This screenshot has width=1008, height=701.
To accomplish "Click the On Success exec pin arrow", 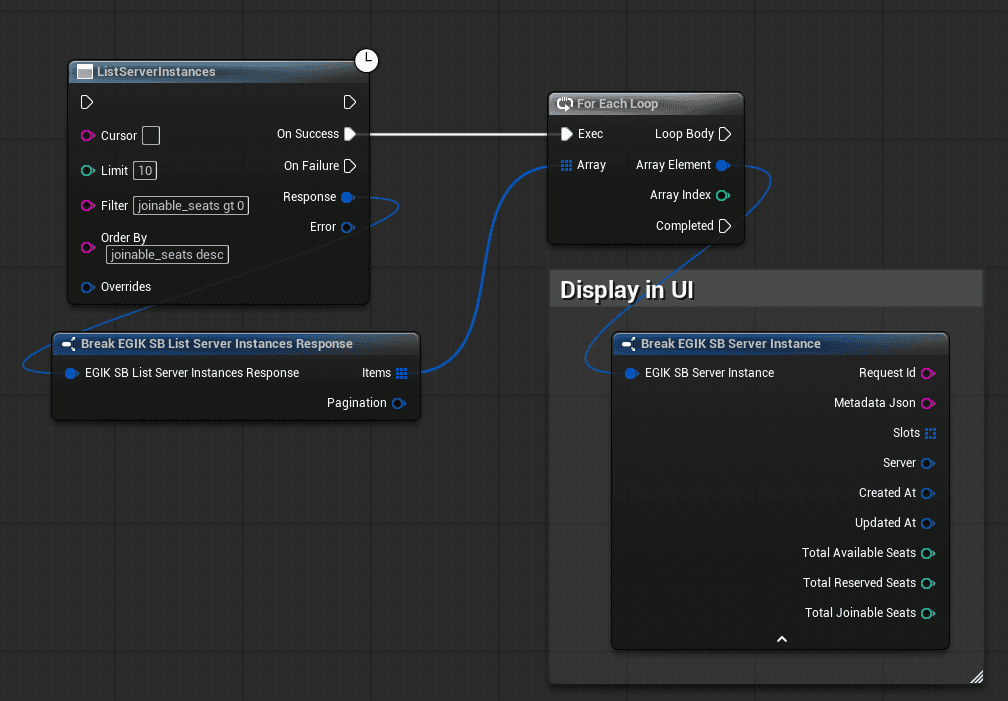I will click(x=350, y=134).
